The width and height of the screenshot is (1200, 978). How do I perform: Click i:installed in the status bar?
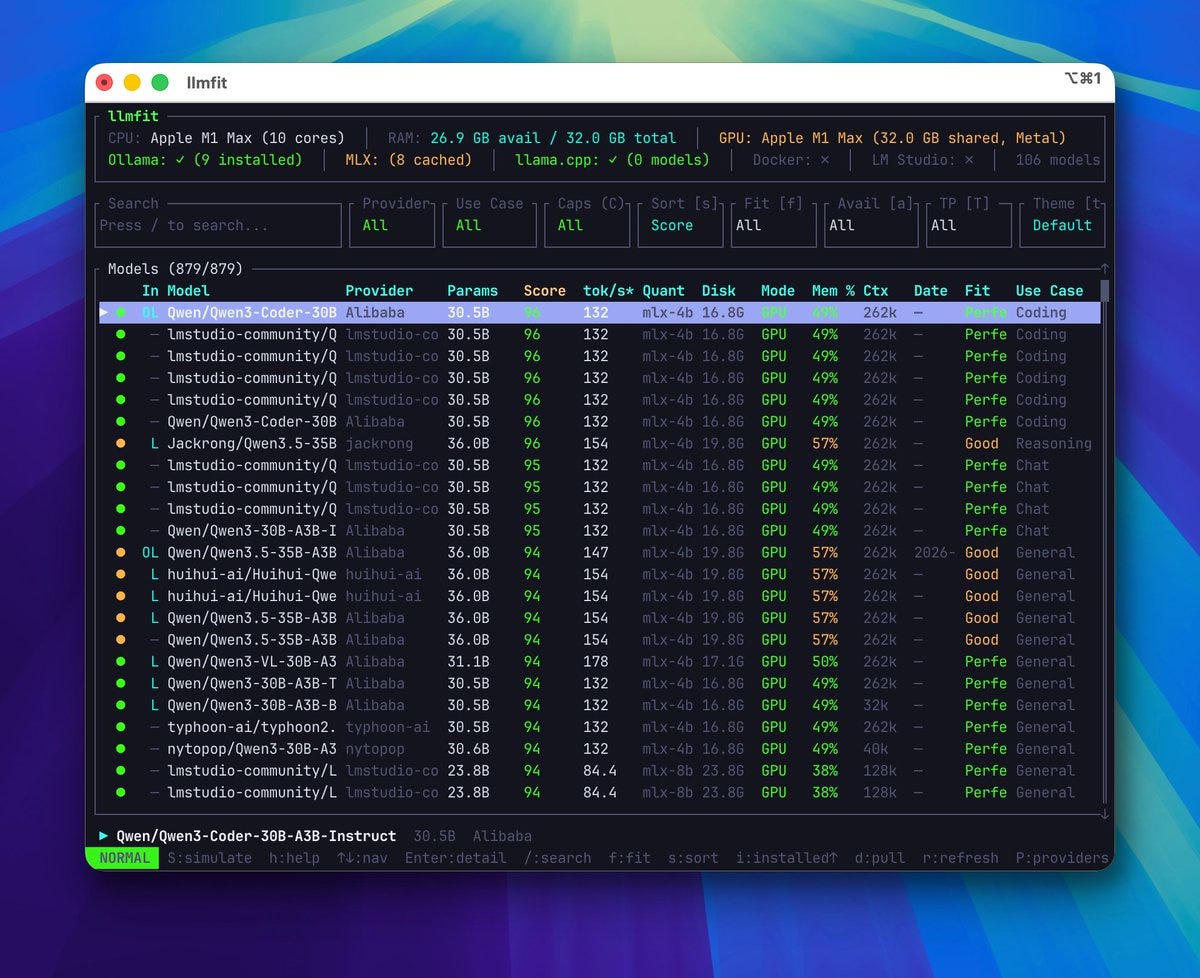click(x=787, y=858)
